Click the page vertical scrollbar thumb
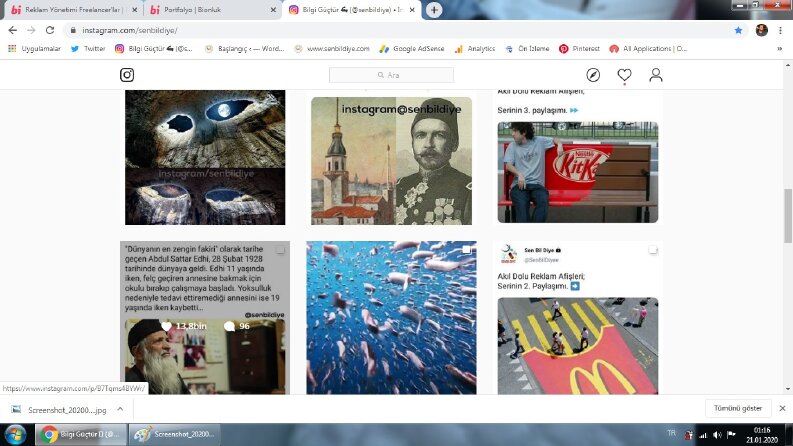Viewport: 793px width, 446px height. 788,216
